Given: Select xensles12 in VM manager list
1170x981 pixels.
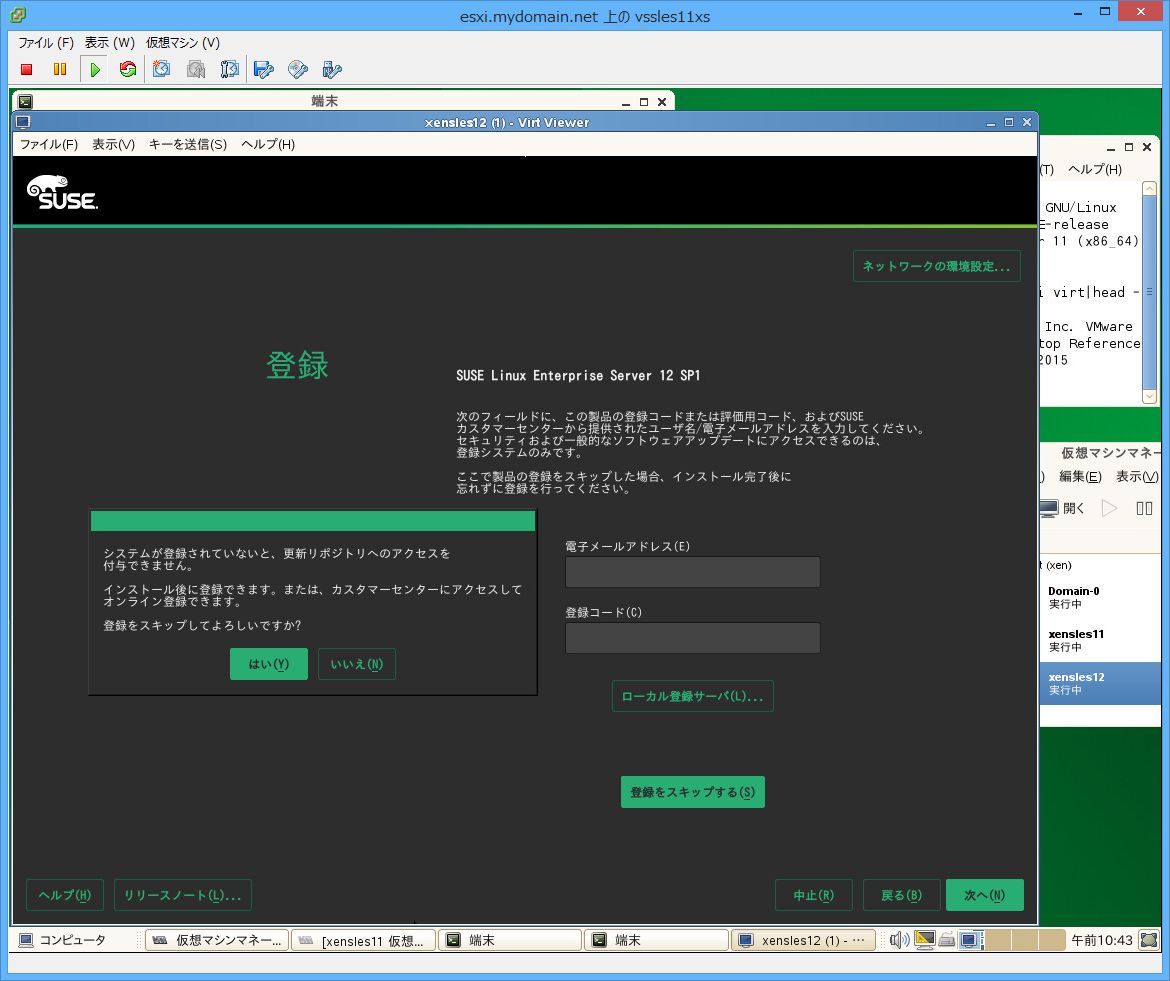Looking at the screenshot, I should point(1100,683).
